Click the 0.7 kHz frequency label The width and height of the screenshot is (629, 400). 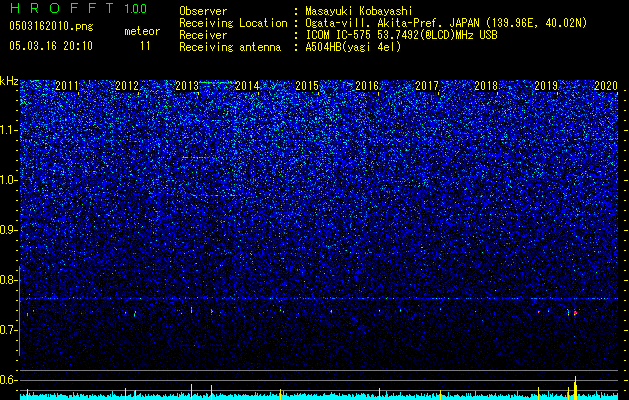pos(9,330)
